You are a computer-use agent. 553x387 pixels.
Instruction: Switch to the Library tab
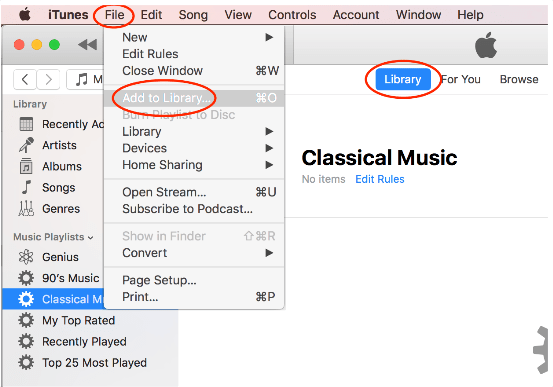pyautogui.click(x=402, y=79)
